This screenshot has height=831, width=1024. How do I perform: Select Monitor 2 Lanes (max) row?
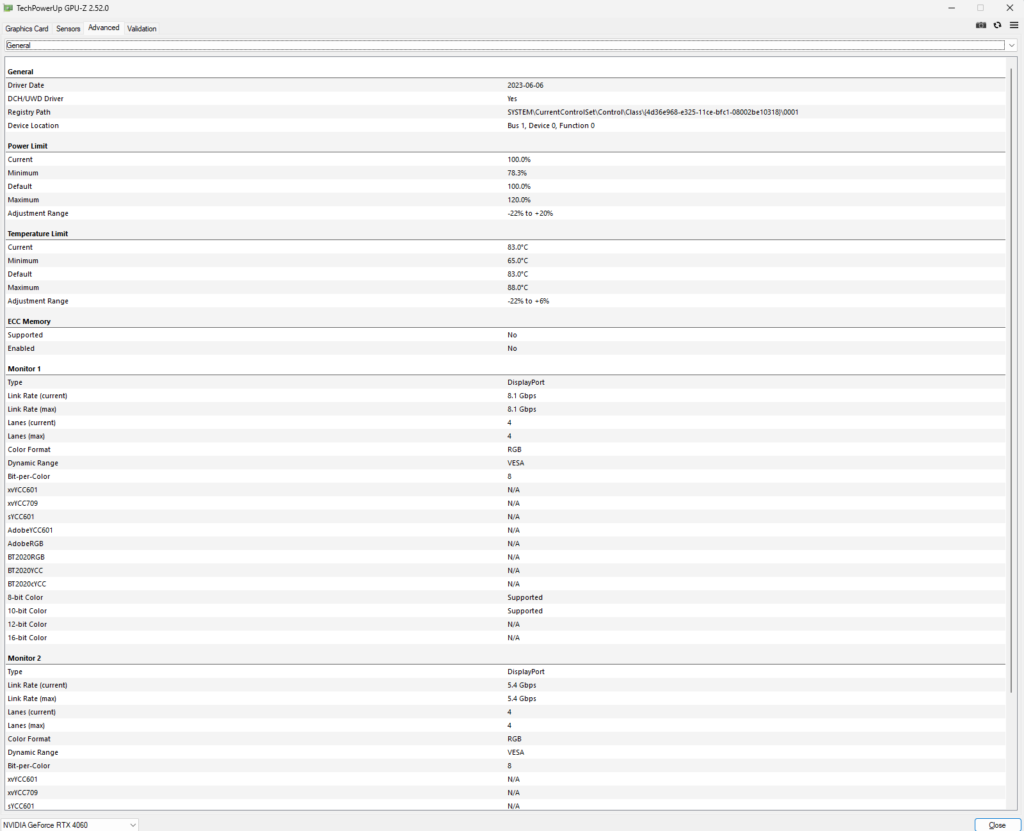click(505, 725)
